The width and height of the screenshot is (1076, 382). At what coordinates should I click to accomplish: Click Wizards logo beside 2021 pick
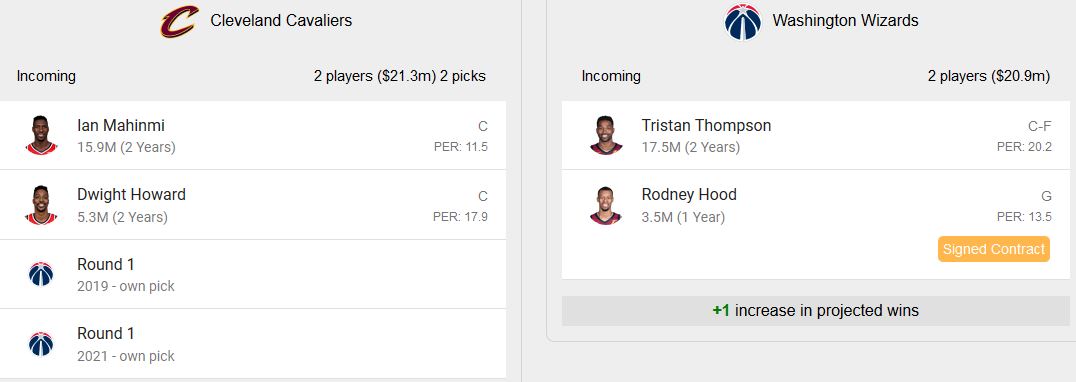click(41, 344)
